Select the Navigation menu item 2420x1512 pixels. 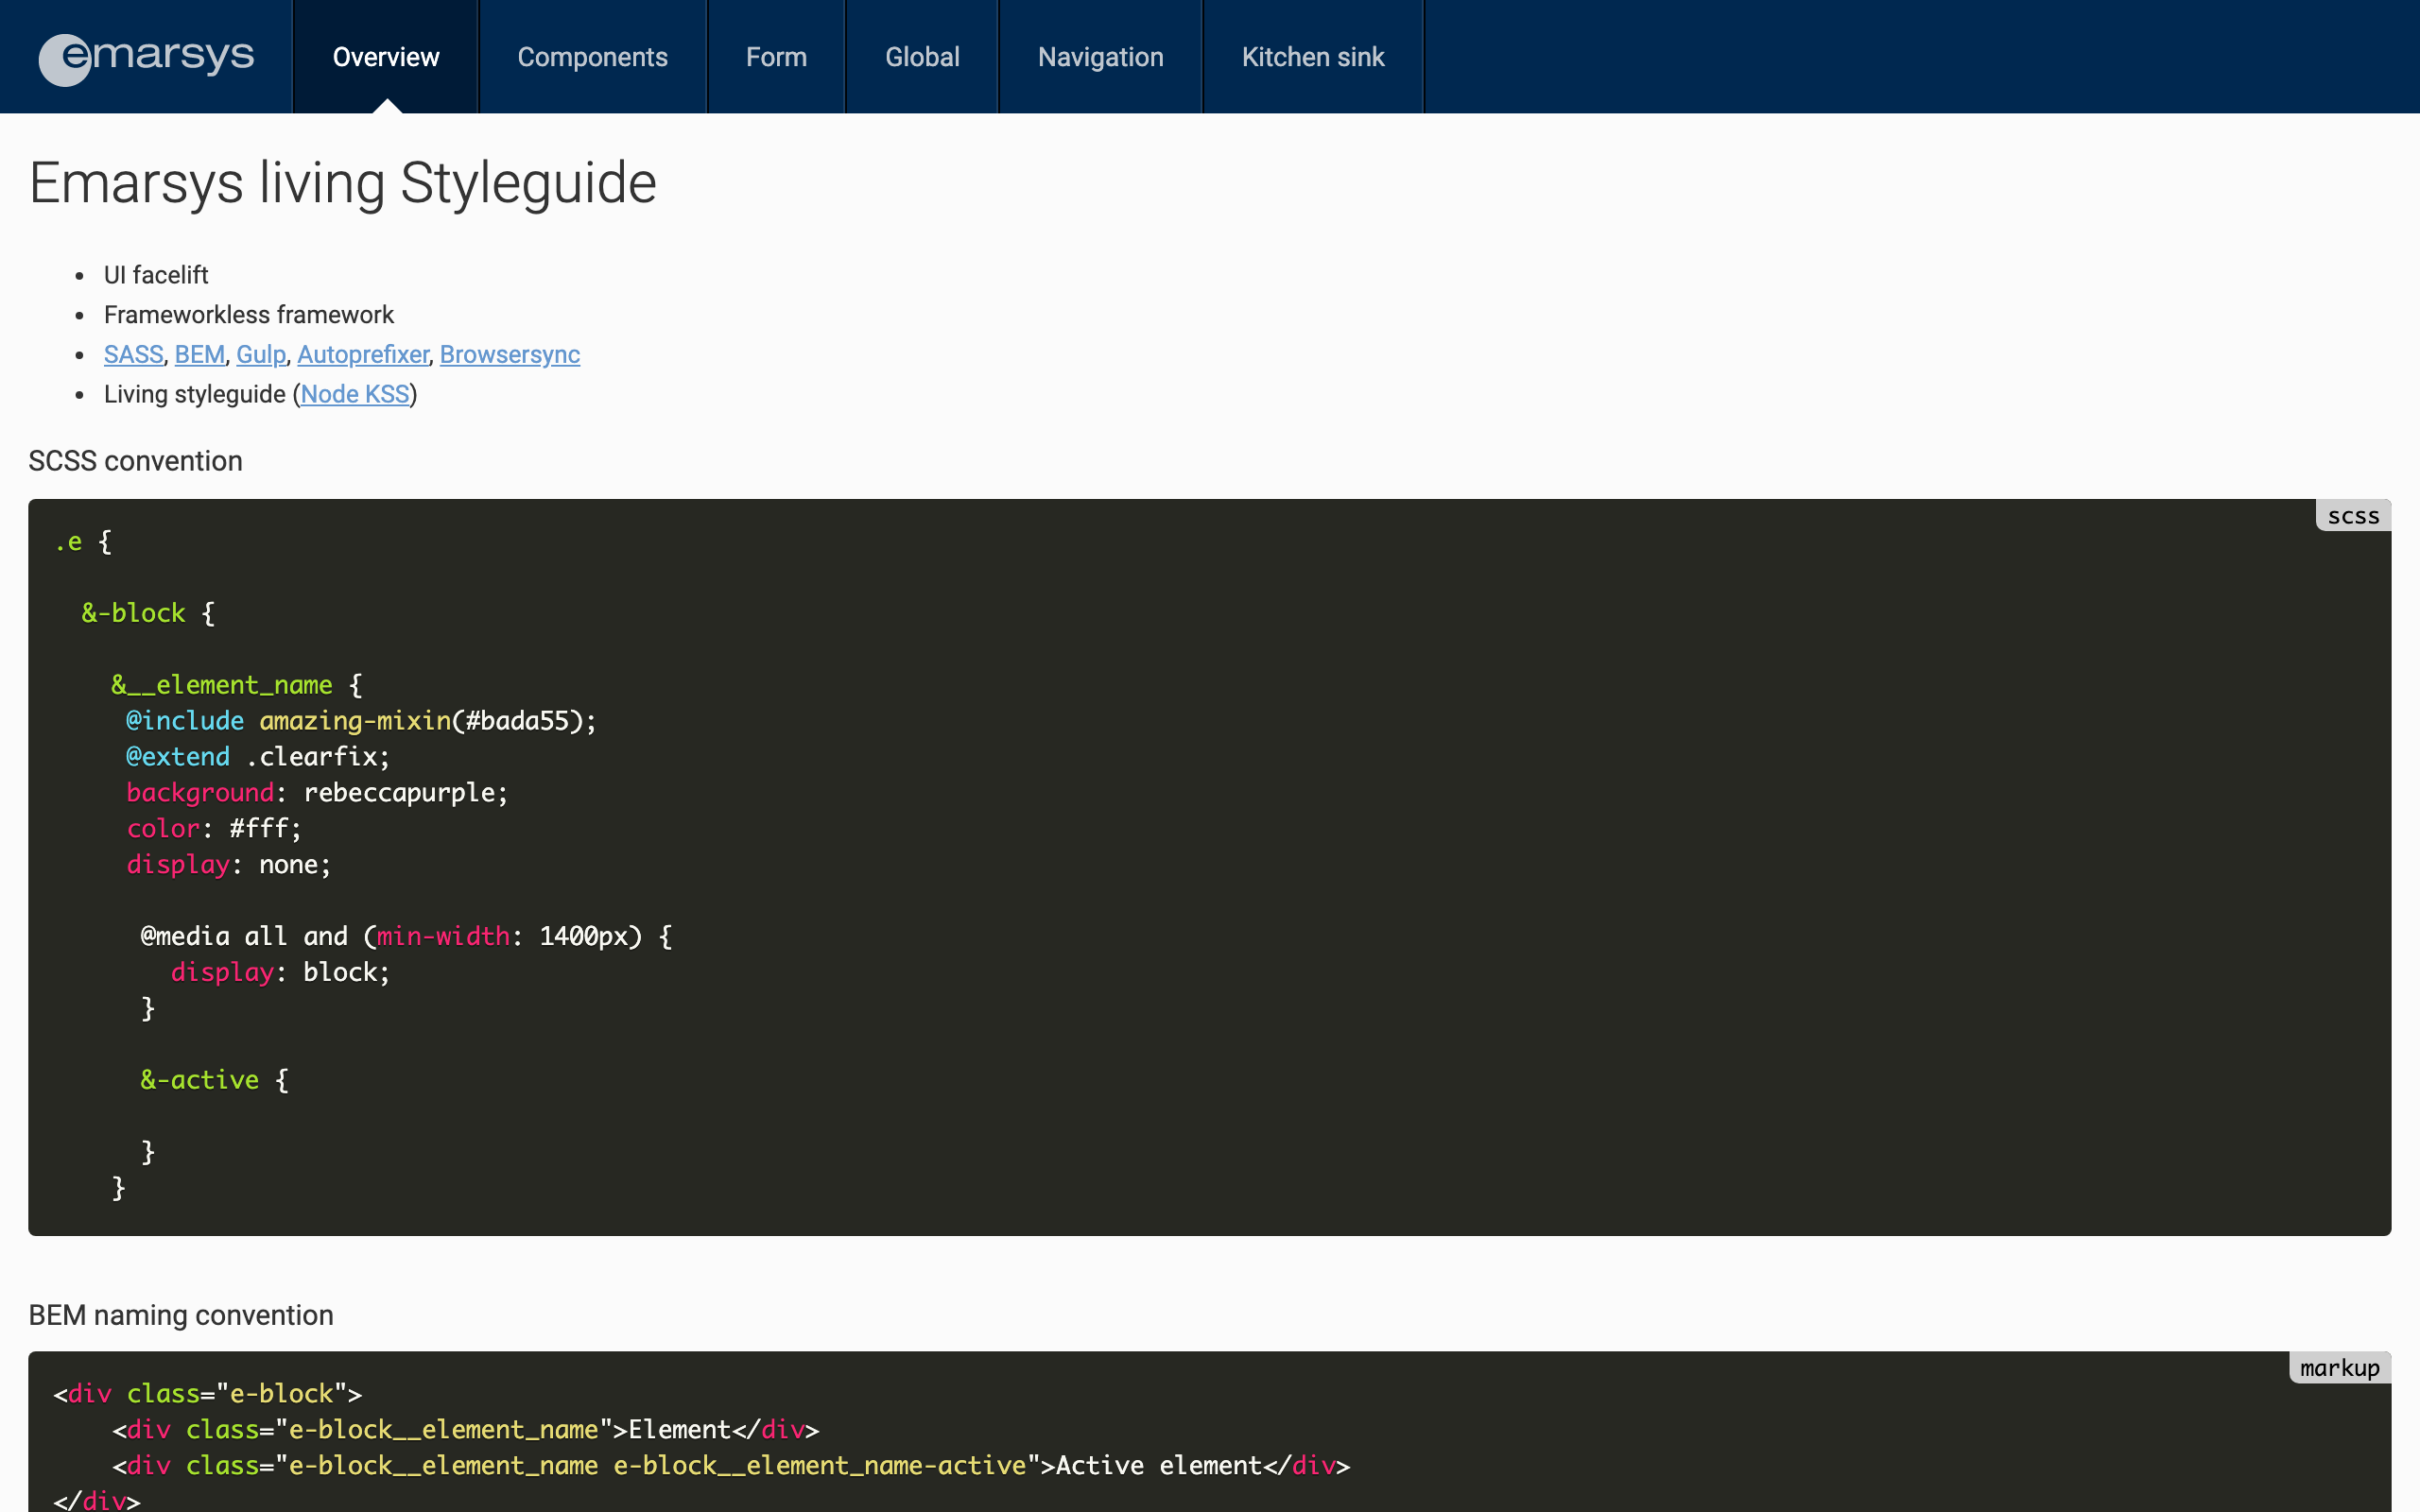point(1100,57)
